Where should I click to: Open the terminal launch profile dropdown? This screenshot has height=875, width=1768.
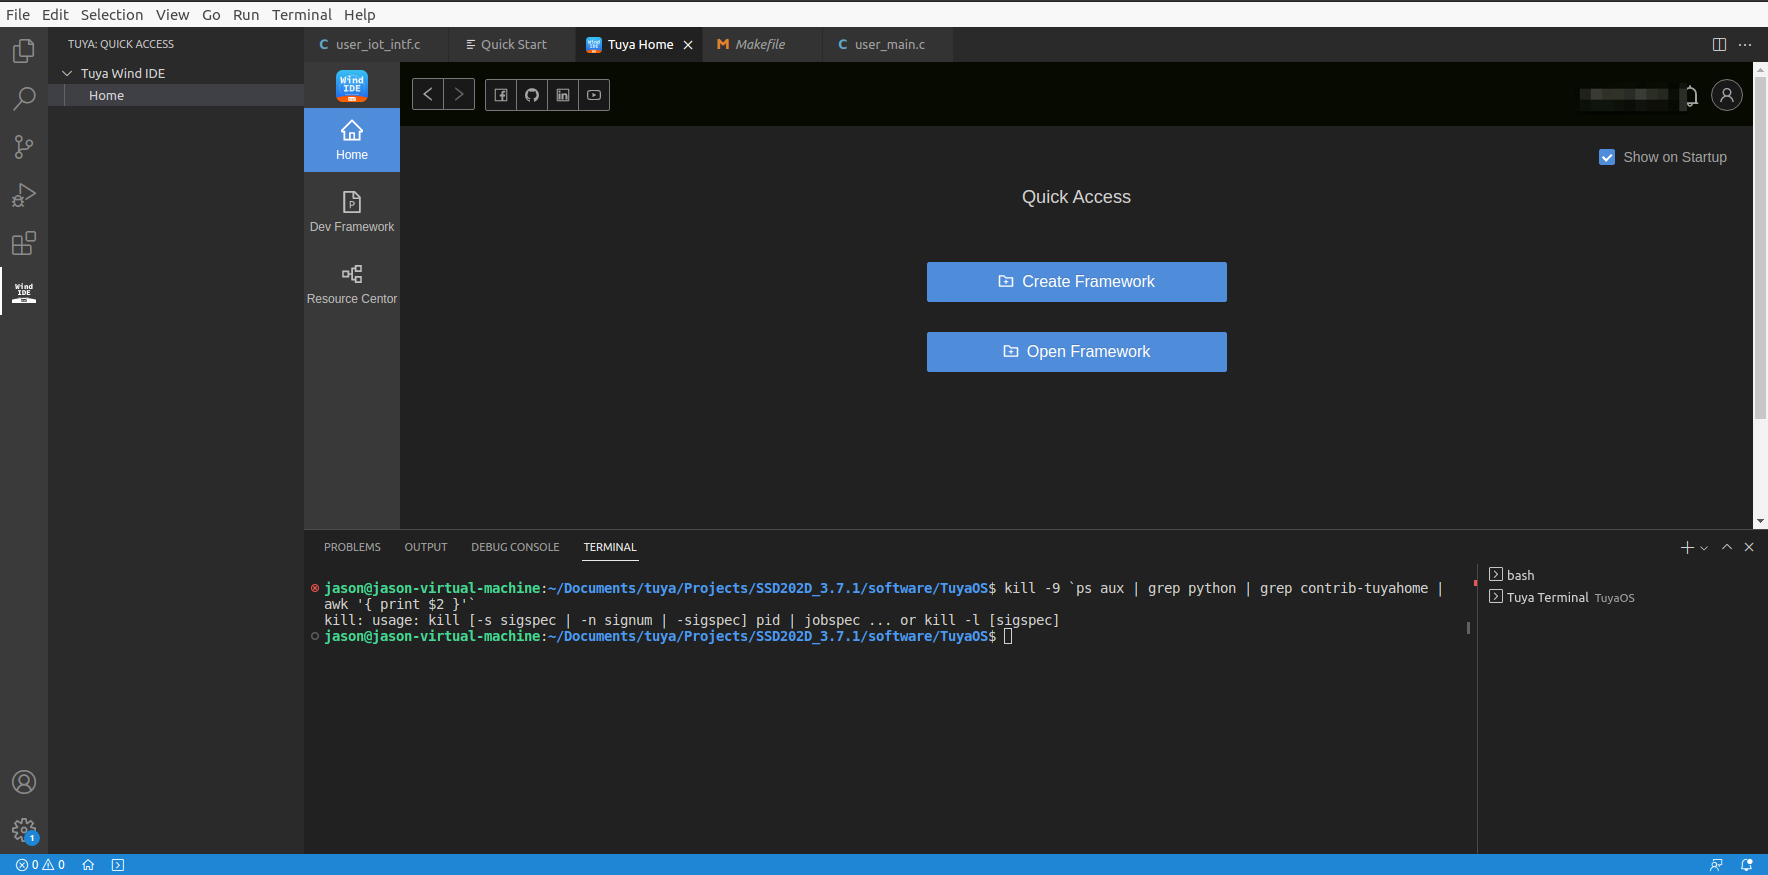[x=1704, y=548]
